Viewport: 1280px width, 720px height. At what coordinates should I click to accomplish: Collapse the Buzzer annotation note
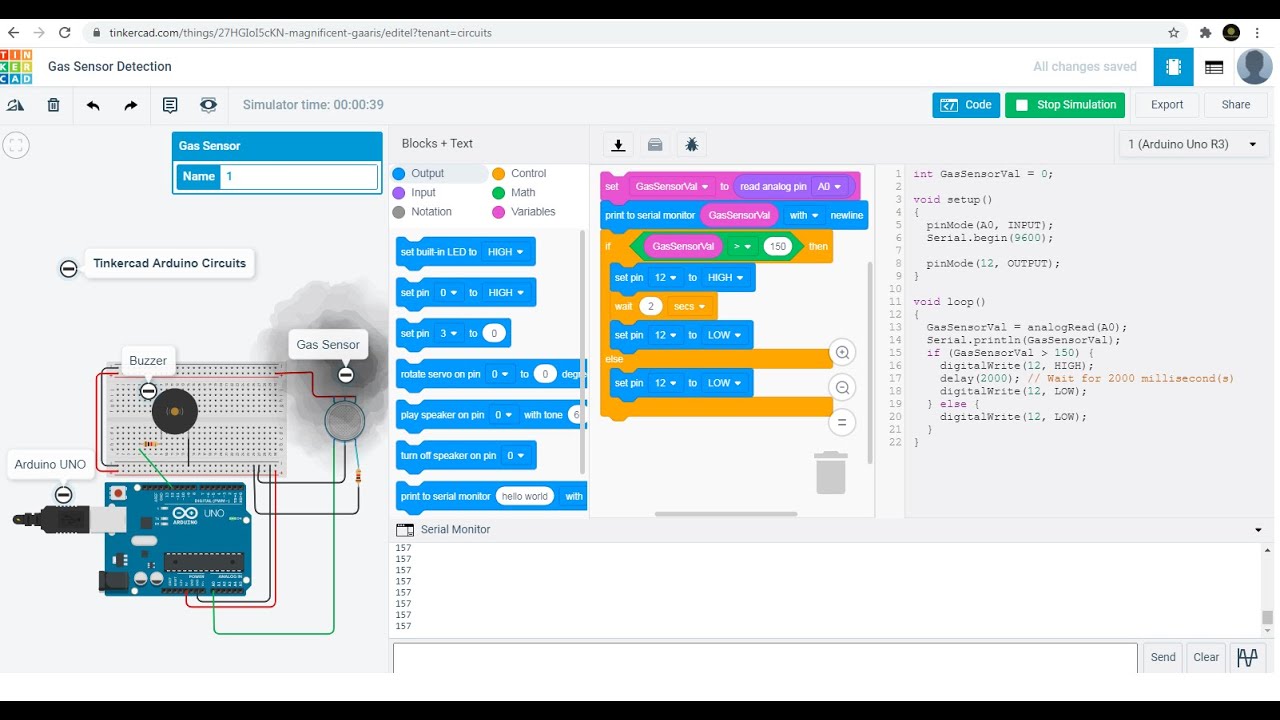(148, 391)
